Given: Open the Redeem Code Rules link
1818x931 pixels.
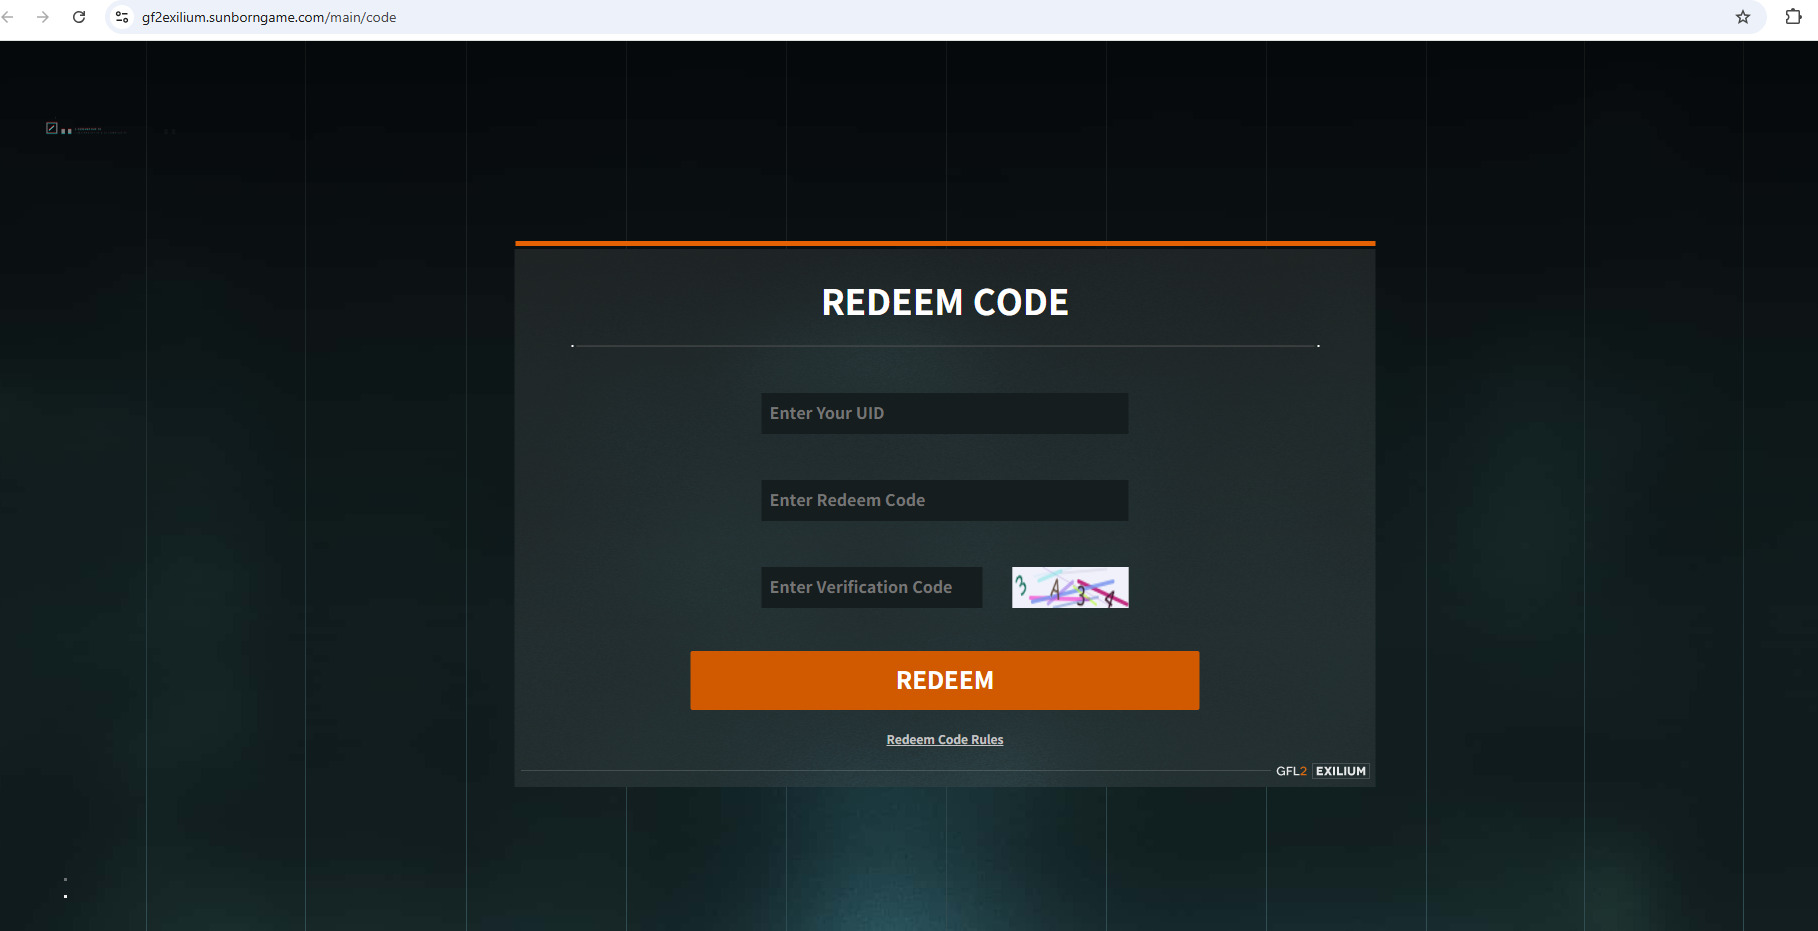Looking at the screenshot, I should [944, 740].
